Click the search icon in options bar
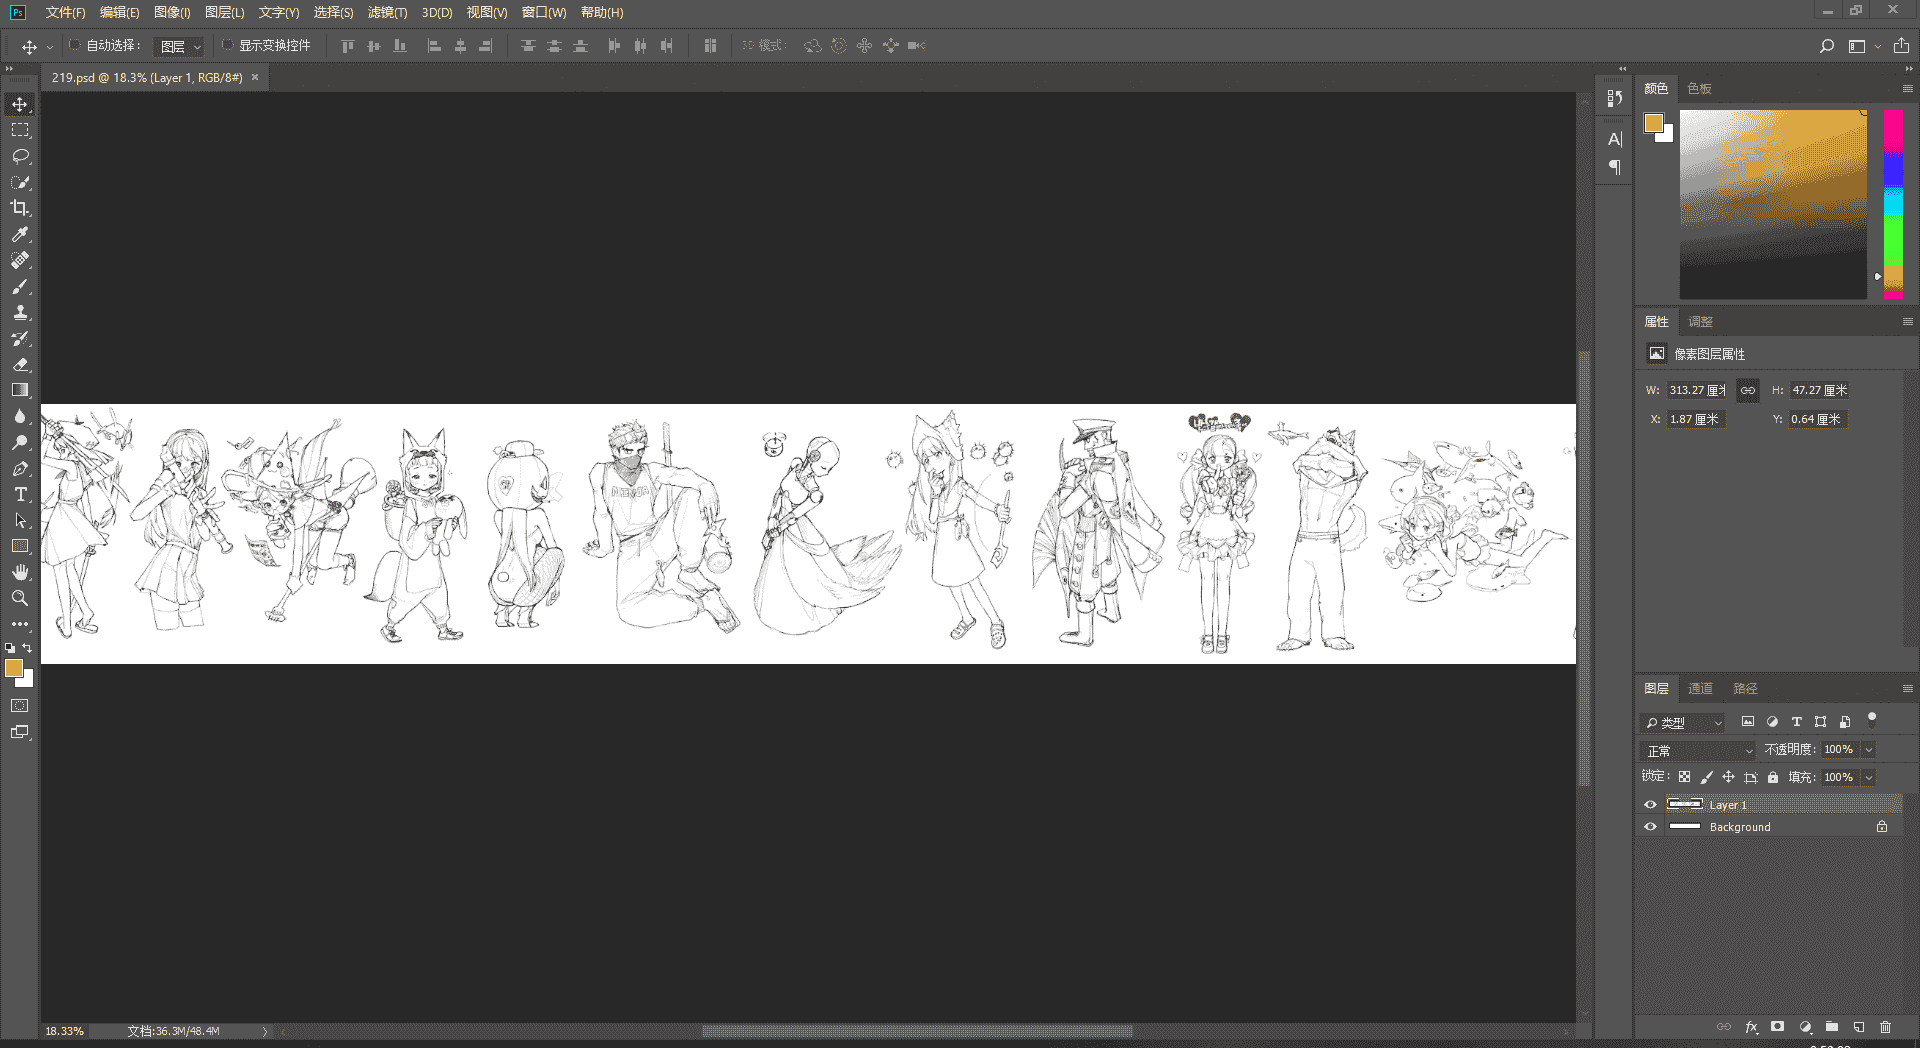Screen dimensions: 1920x1048 1827,46
